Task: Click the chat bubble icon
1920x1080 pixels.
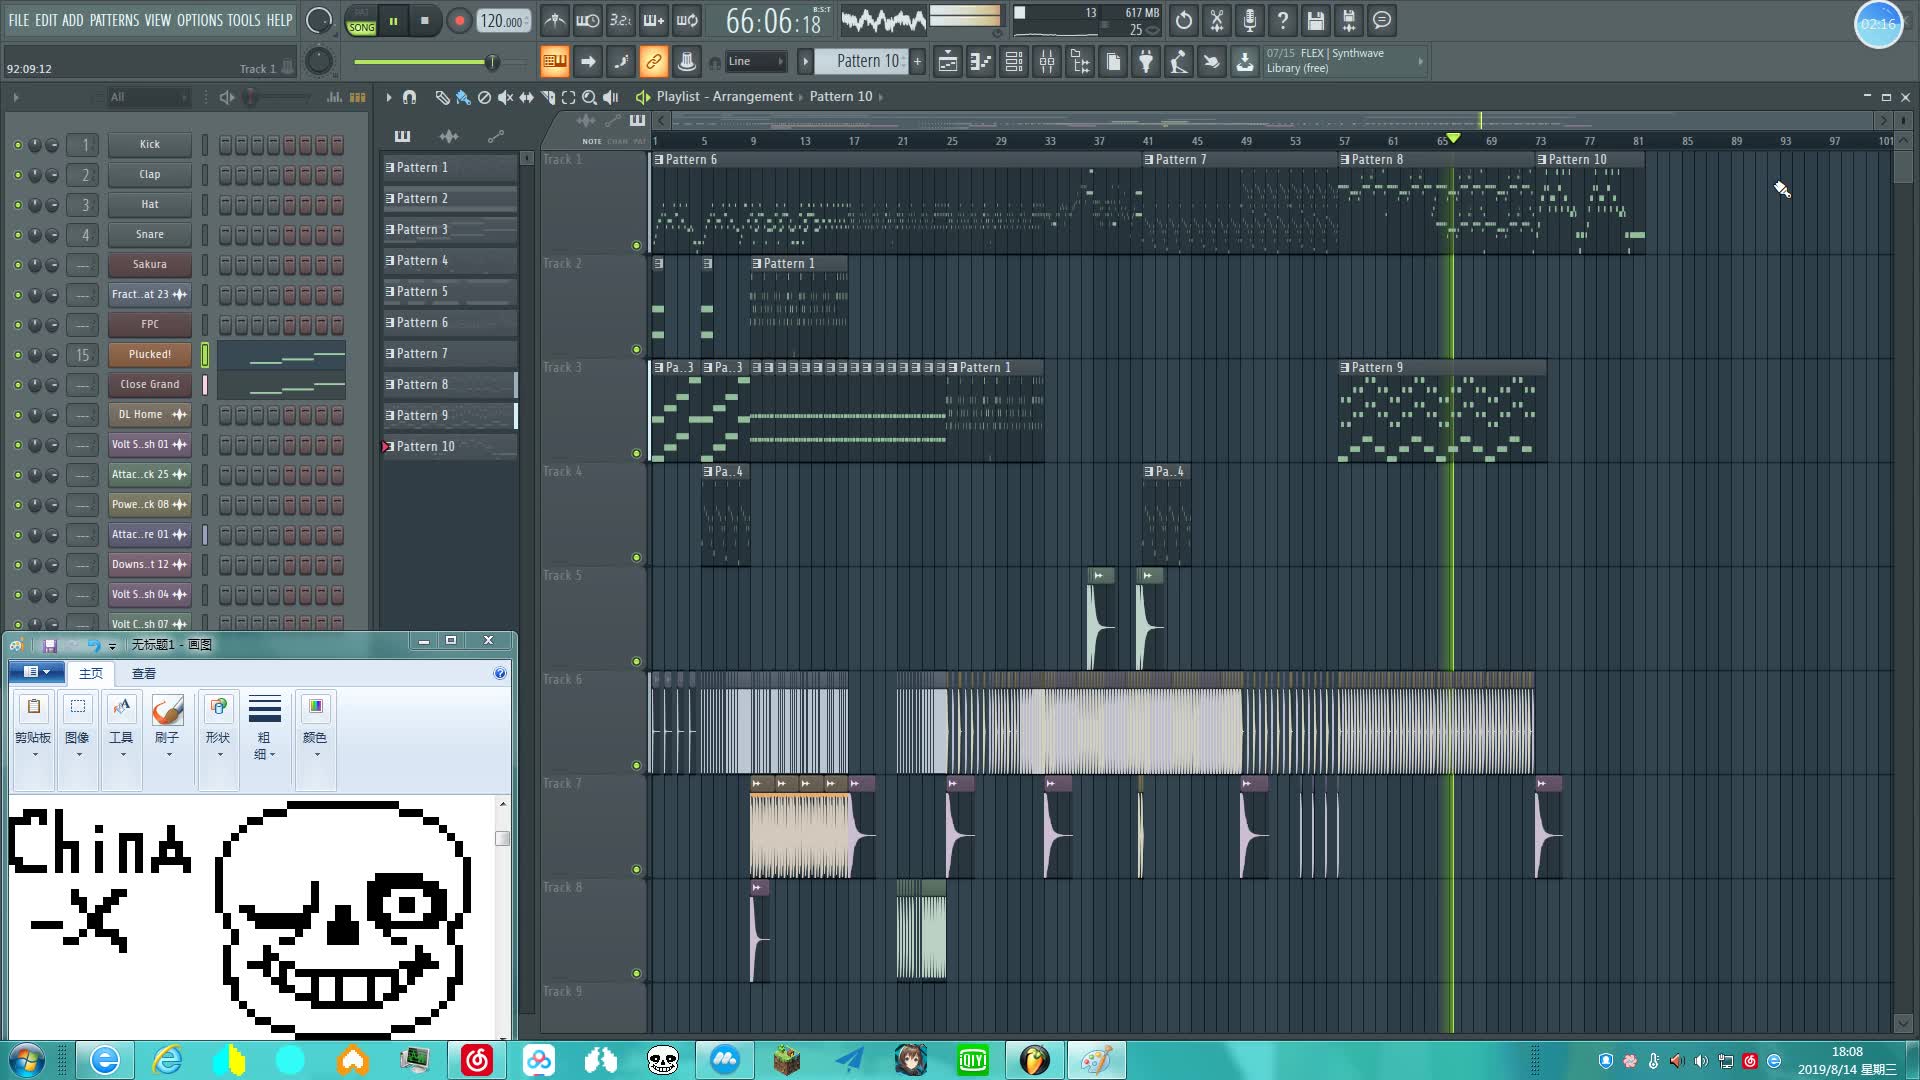Action: (1381, 20)
